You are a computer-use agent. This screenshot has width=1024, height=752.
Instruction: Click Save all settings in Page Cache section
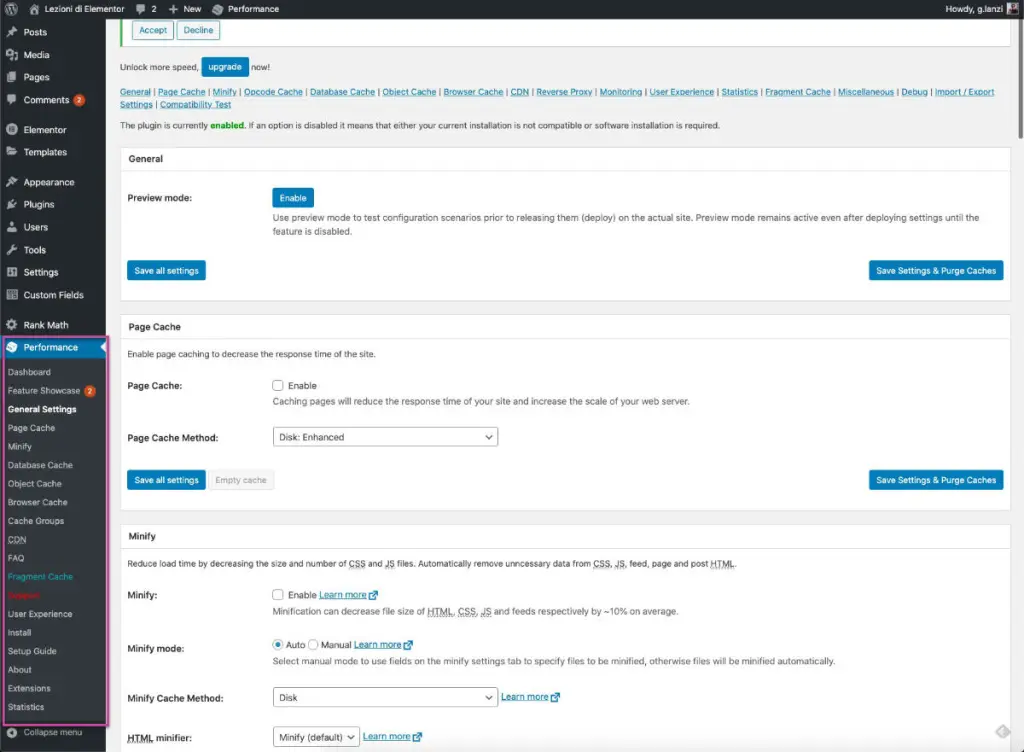[x=167, y=480]
